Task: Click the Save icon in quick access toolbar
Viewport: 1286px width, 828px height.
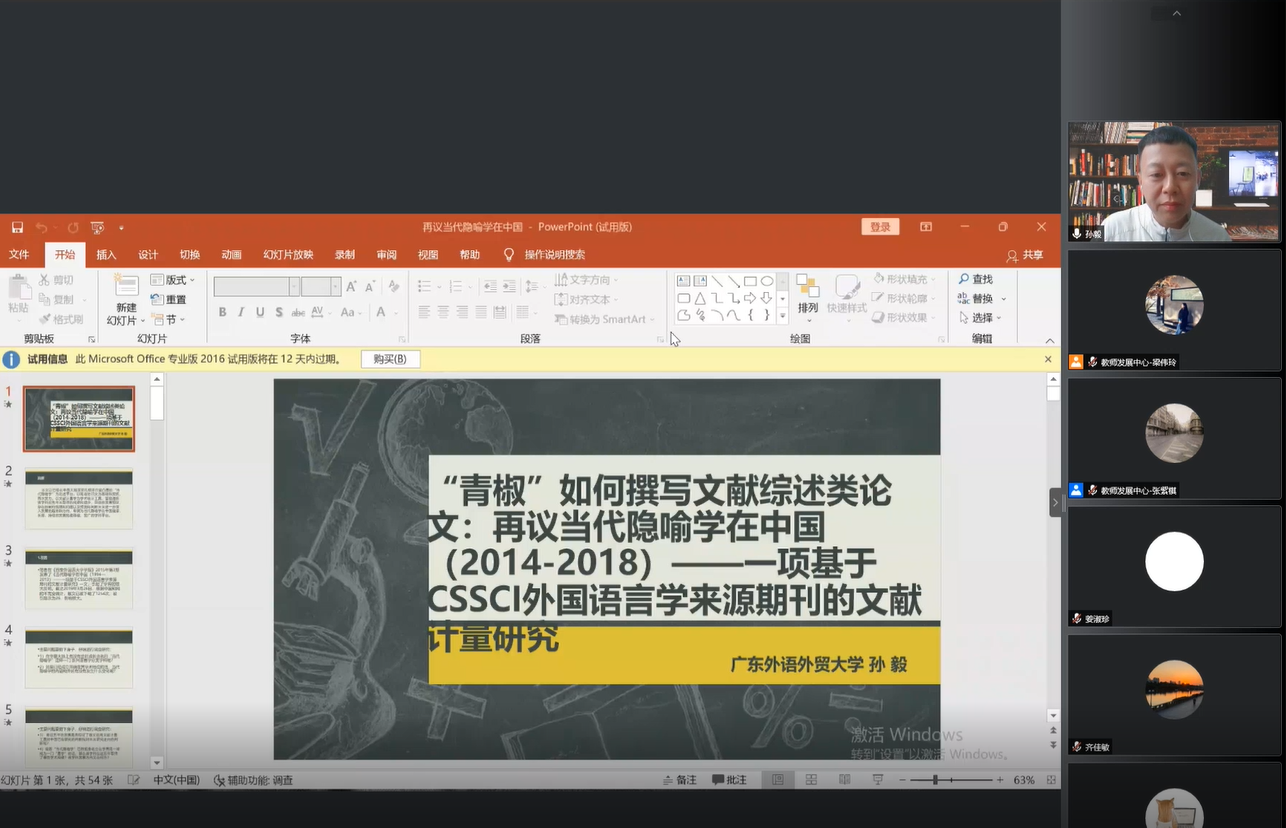Action: 17,227
